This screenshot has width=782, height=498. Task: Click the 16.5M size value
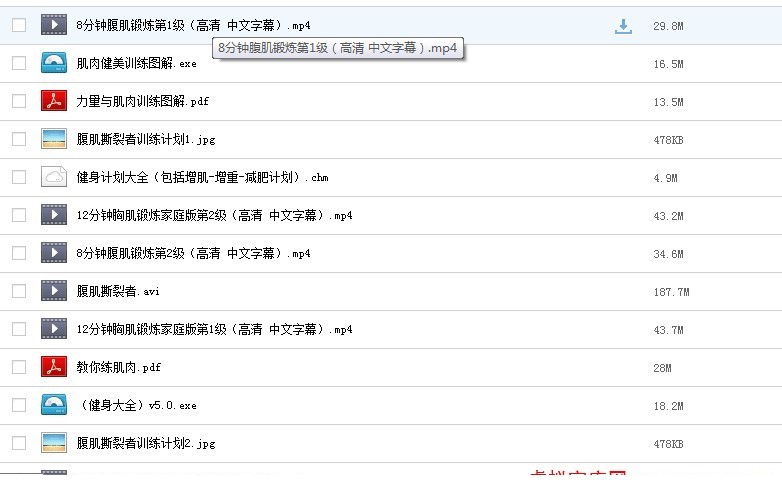pos(668,64)
